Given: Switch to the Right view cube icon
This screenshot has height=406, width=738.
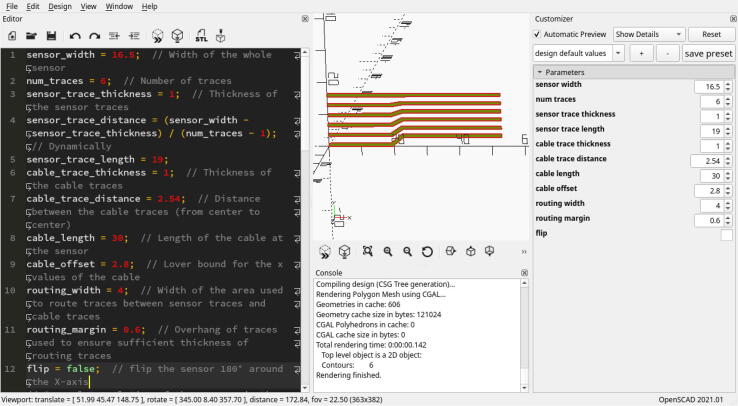Looking at the screenshot, I should (x=450, y=251).
